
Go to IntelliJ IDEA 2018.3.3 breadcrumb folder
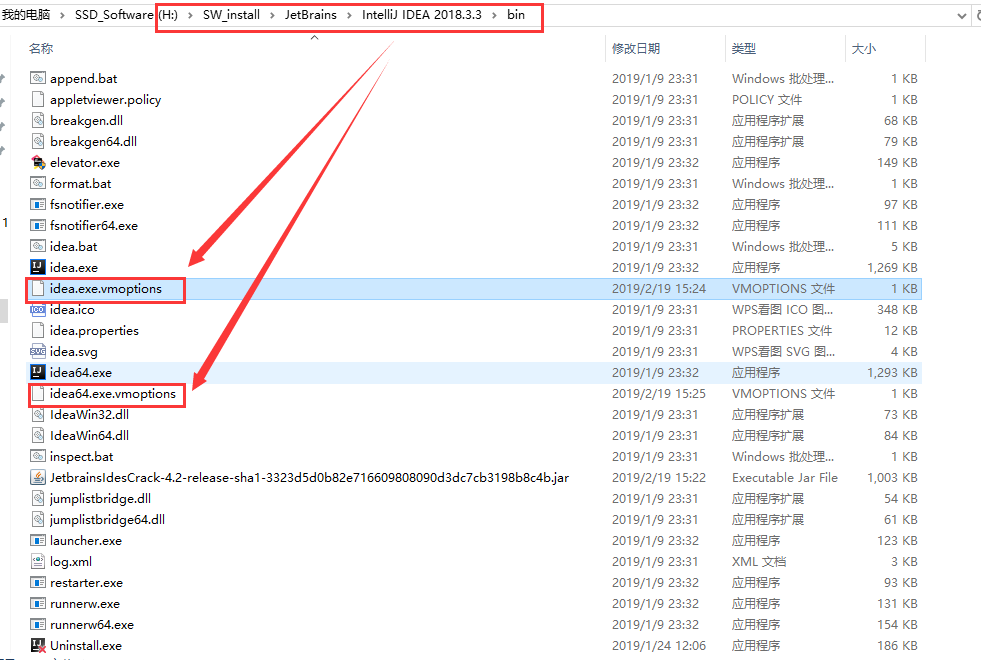[x=422, y=14]
